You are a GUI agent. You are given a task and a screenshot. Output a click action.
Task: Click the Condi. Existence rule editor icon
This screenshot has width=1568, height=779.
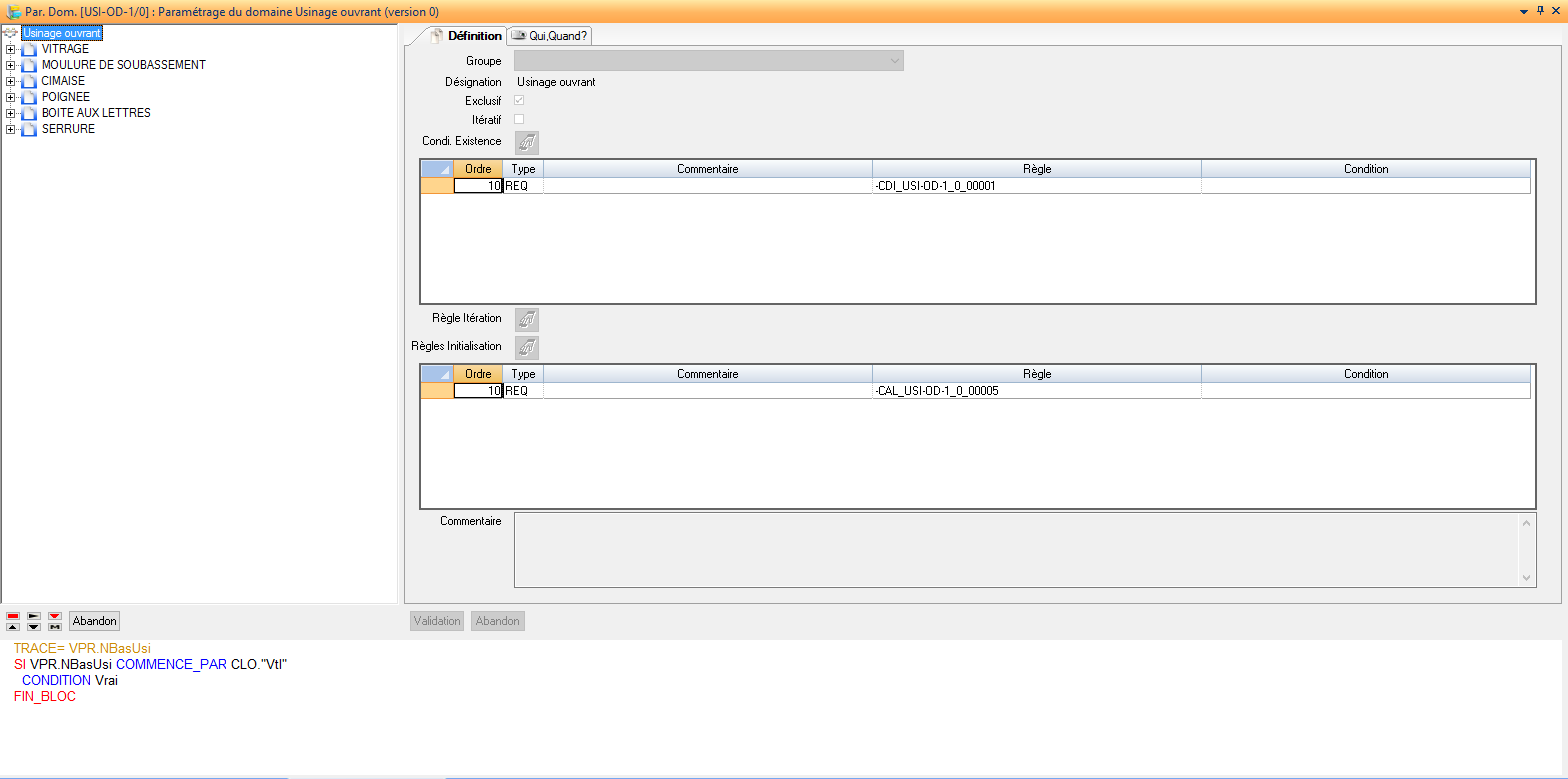[526, 142]
